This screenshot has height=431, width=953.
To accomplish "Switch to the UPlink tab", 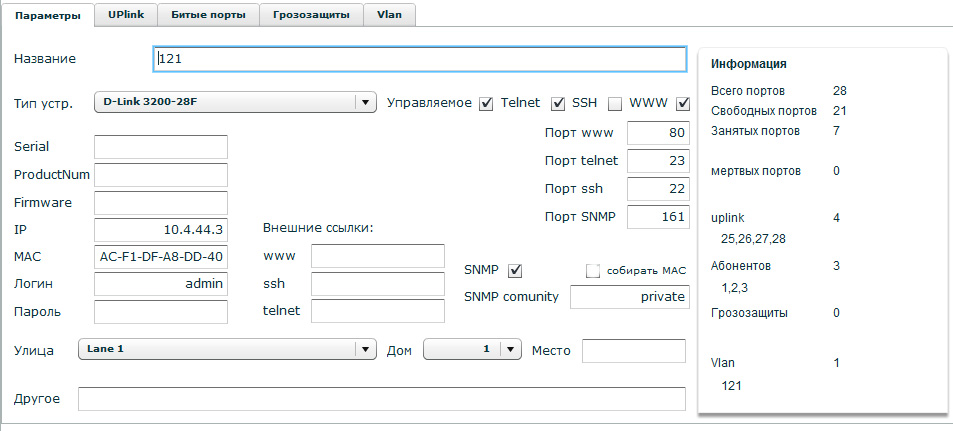I will tap(125, 15).
